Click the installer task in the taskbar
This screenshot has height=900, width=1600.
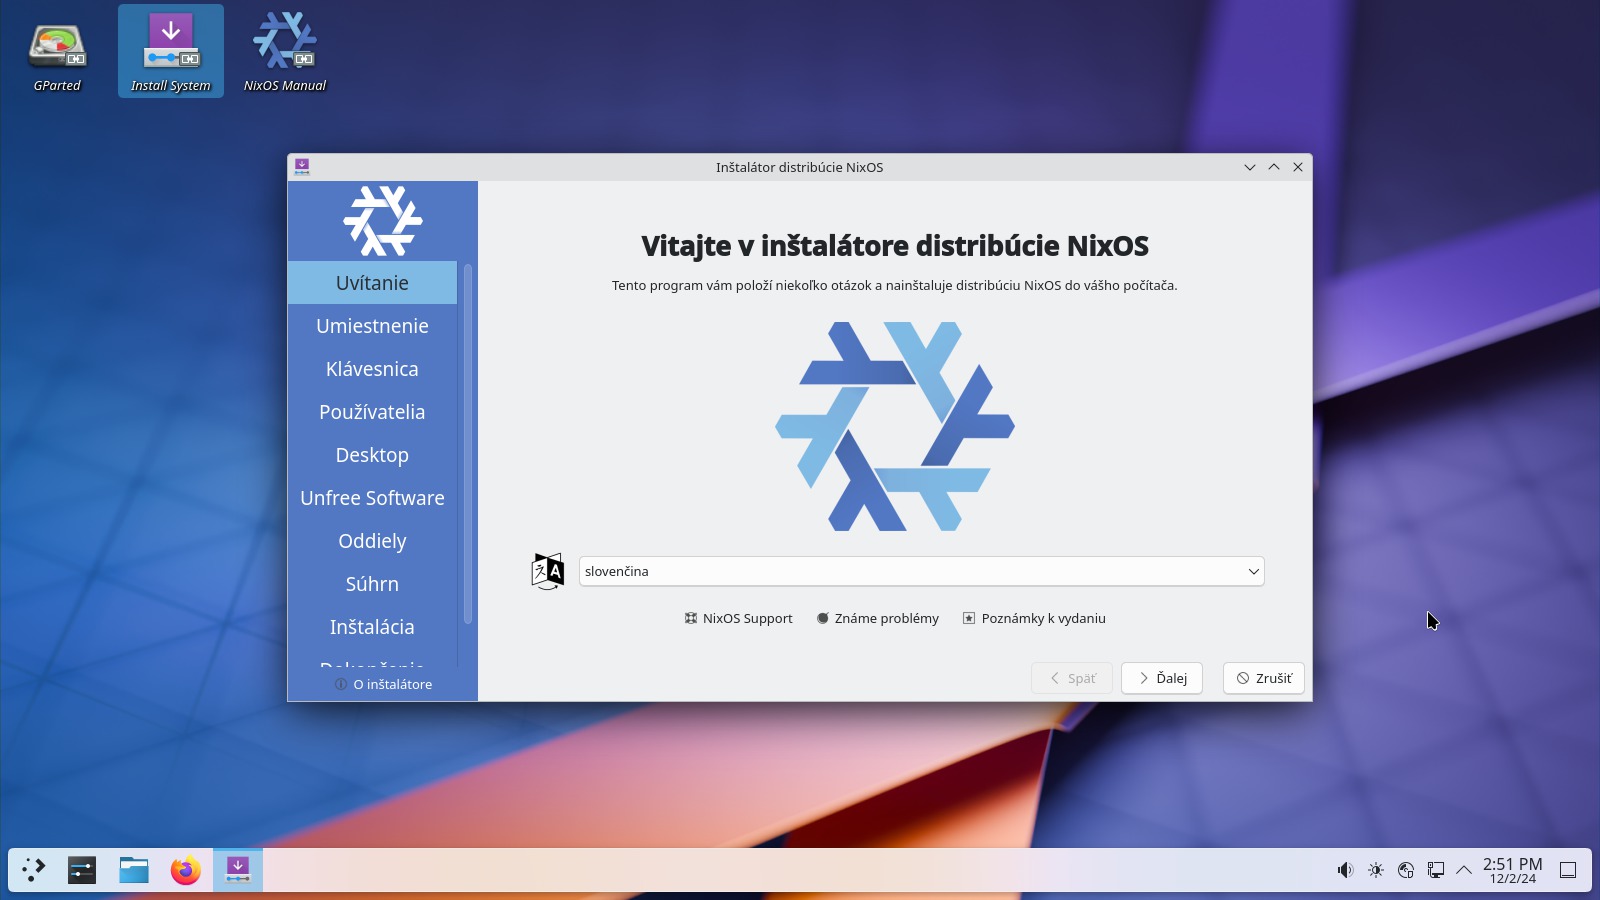(238, 870)
